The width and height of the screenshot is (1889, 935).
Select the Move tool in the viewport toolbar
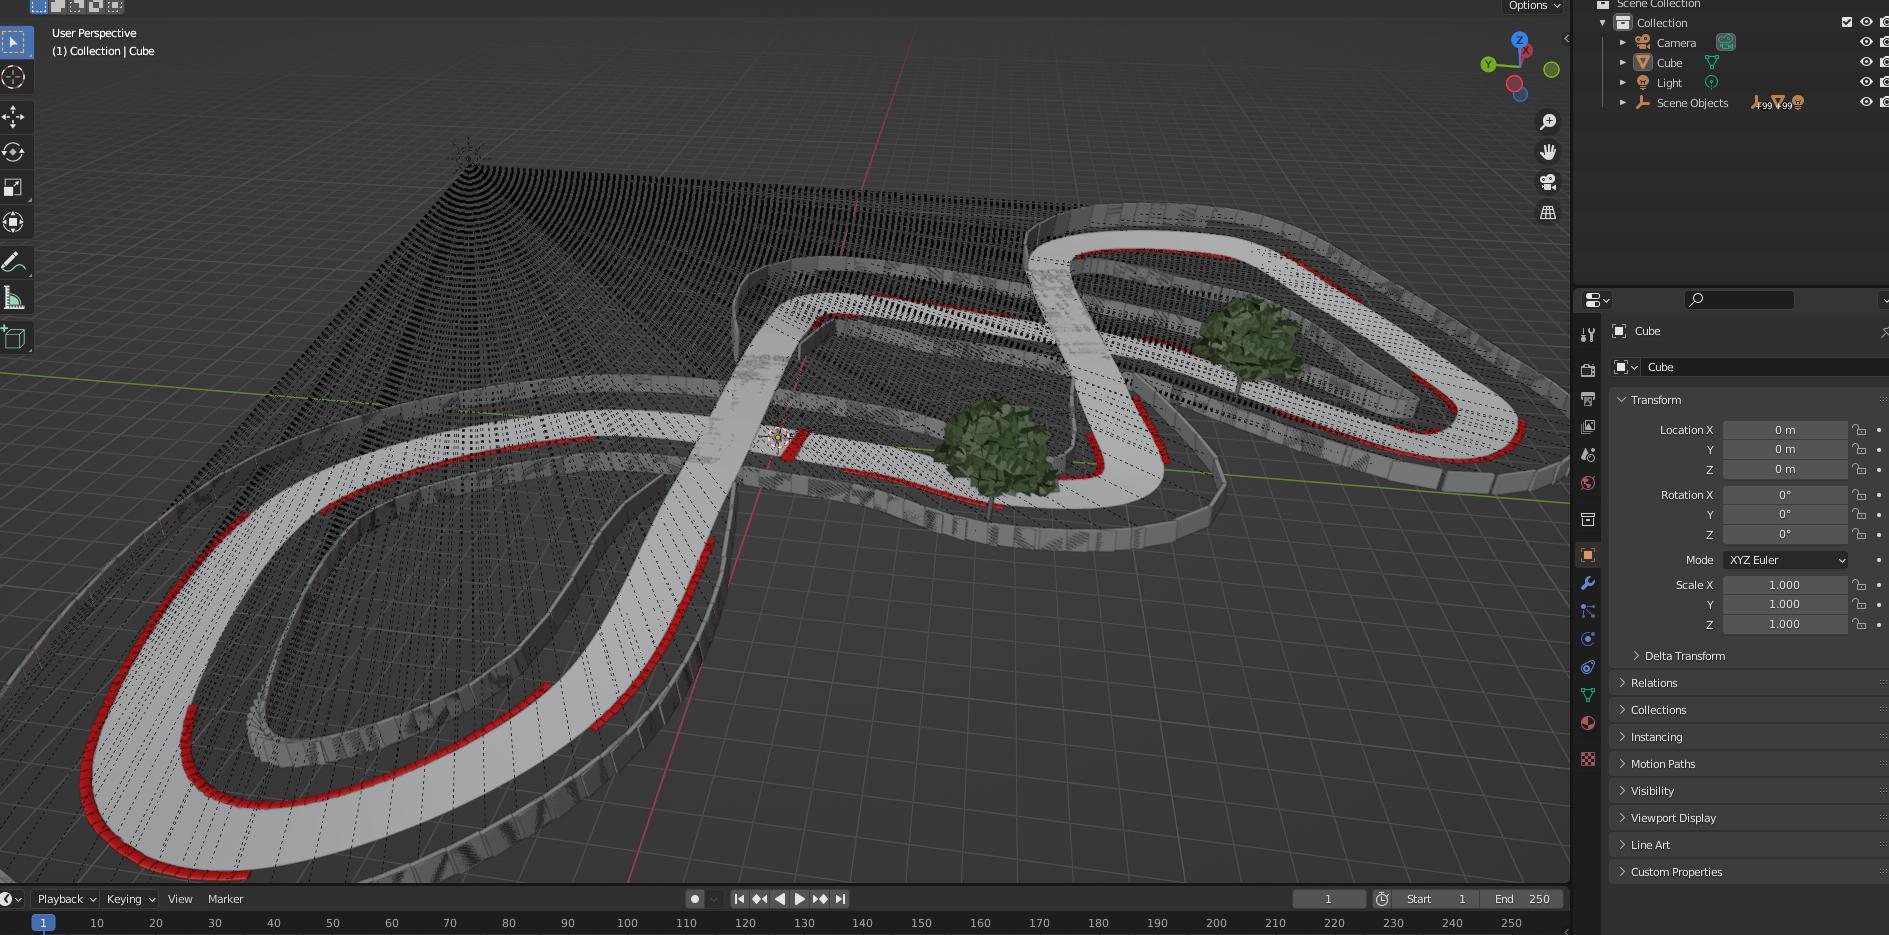pyautogui.click(x=14, y=117)
